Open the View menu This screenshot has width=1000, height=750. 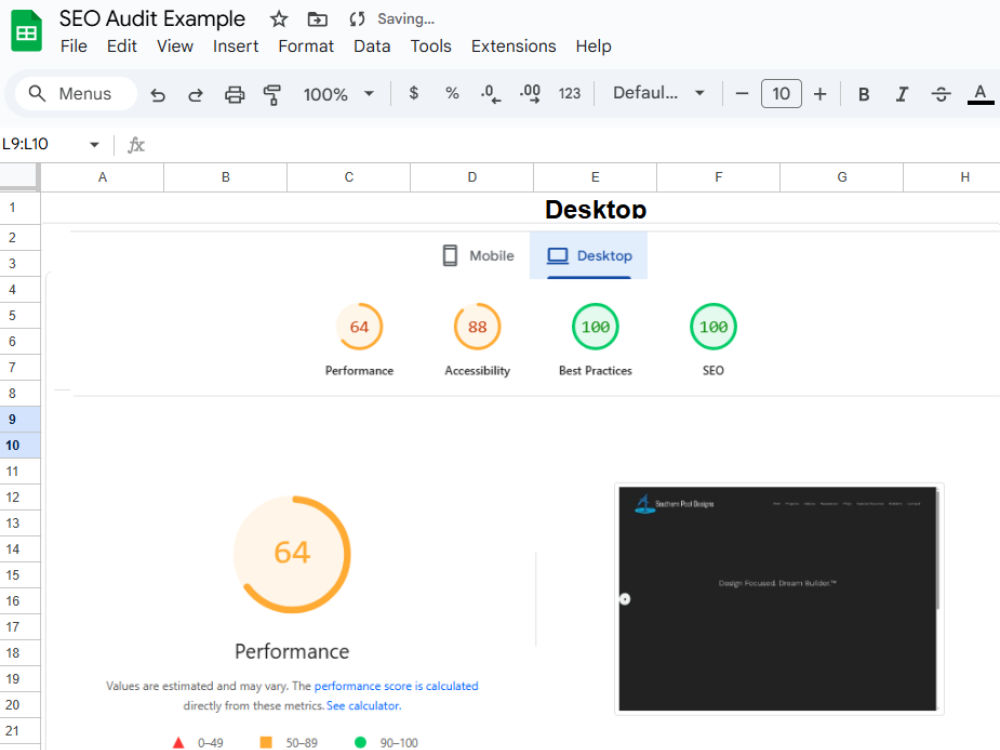pos(175,46)
